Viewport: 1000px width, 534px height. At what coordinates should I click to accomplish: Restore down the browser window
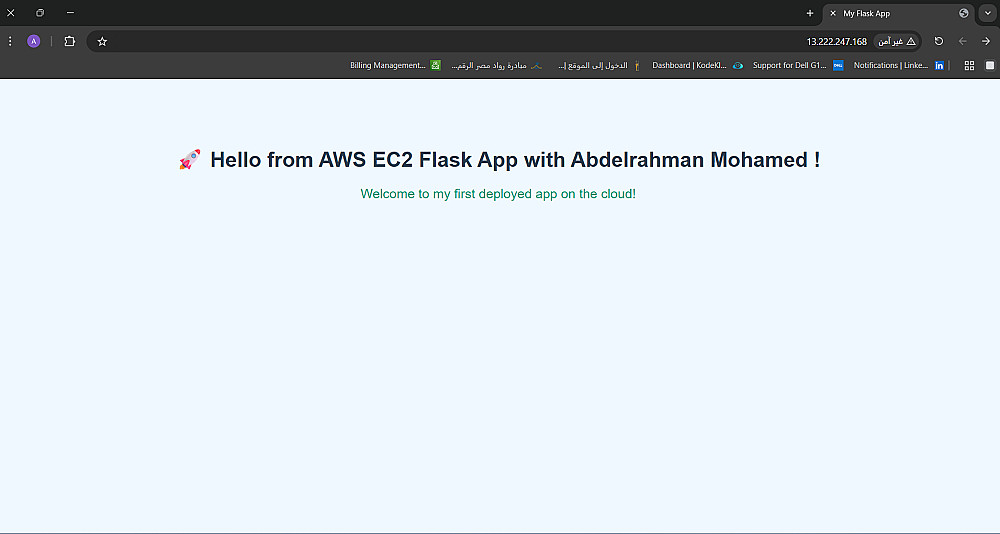(x=40, y=13)
